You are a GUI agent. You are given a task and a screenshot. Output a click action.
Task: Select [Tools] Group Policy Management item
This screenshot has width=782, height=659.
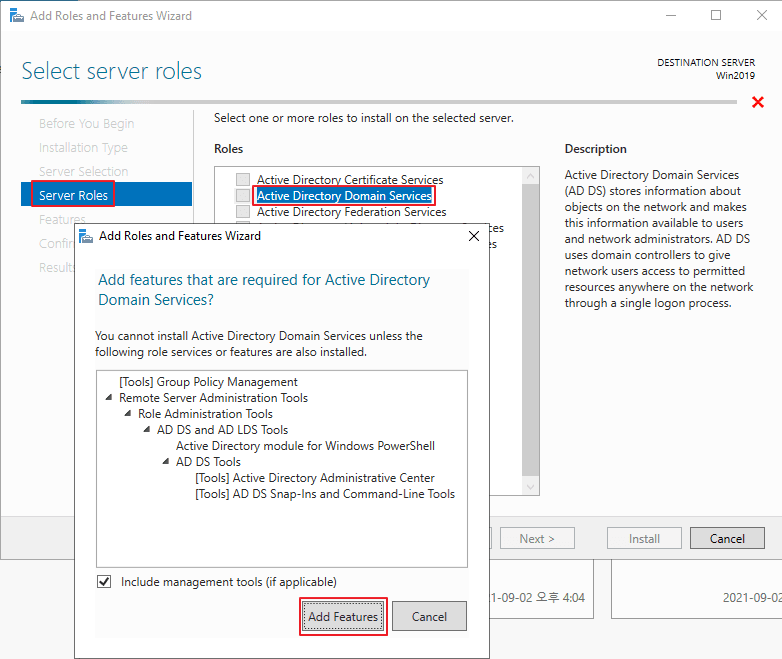coord(208,382)
